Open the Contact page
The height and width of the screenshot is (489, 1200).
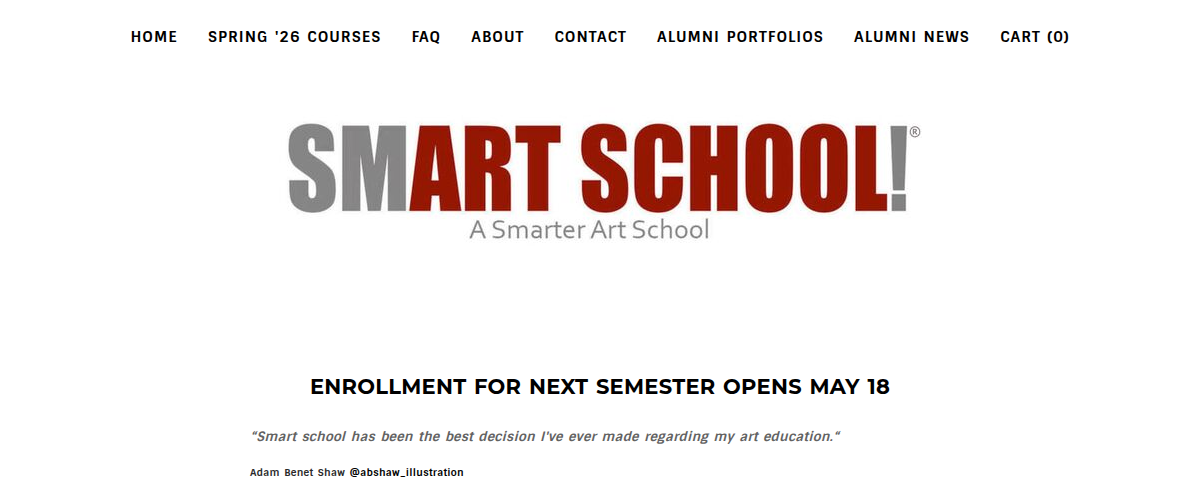(x=590, y=37)
